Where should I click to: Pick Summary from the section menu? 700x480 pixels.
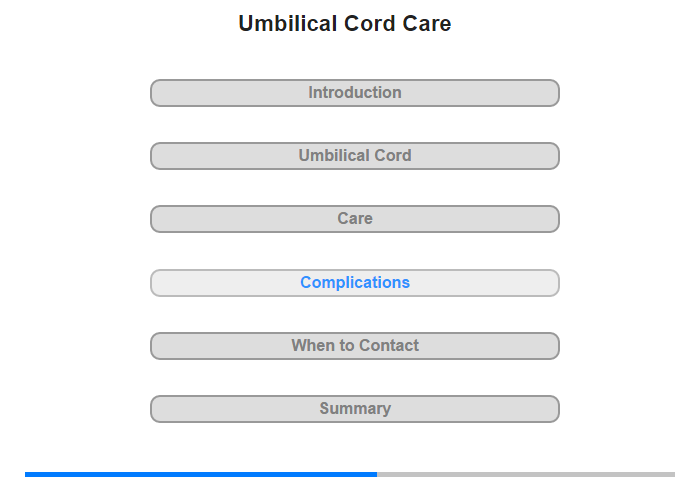click(355, 409)
